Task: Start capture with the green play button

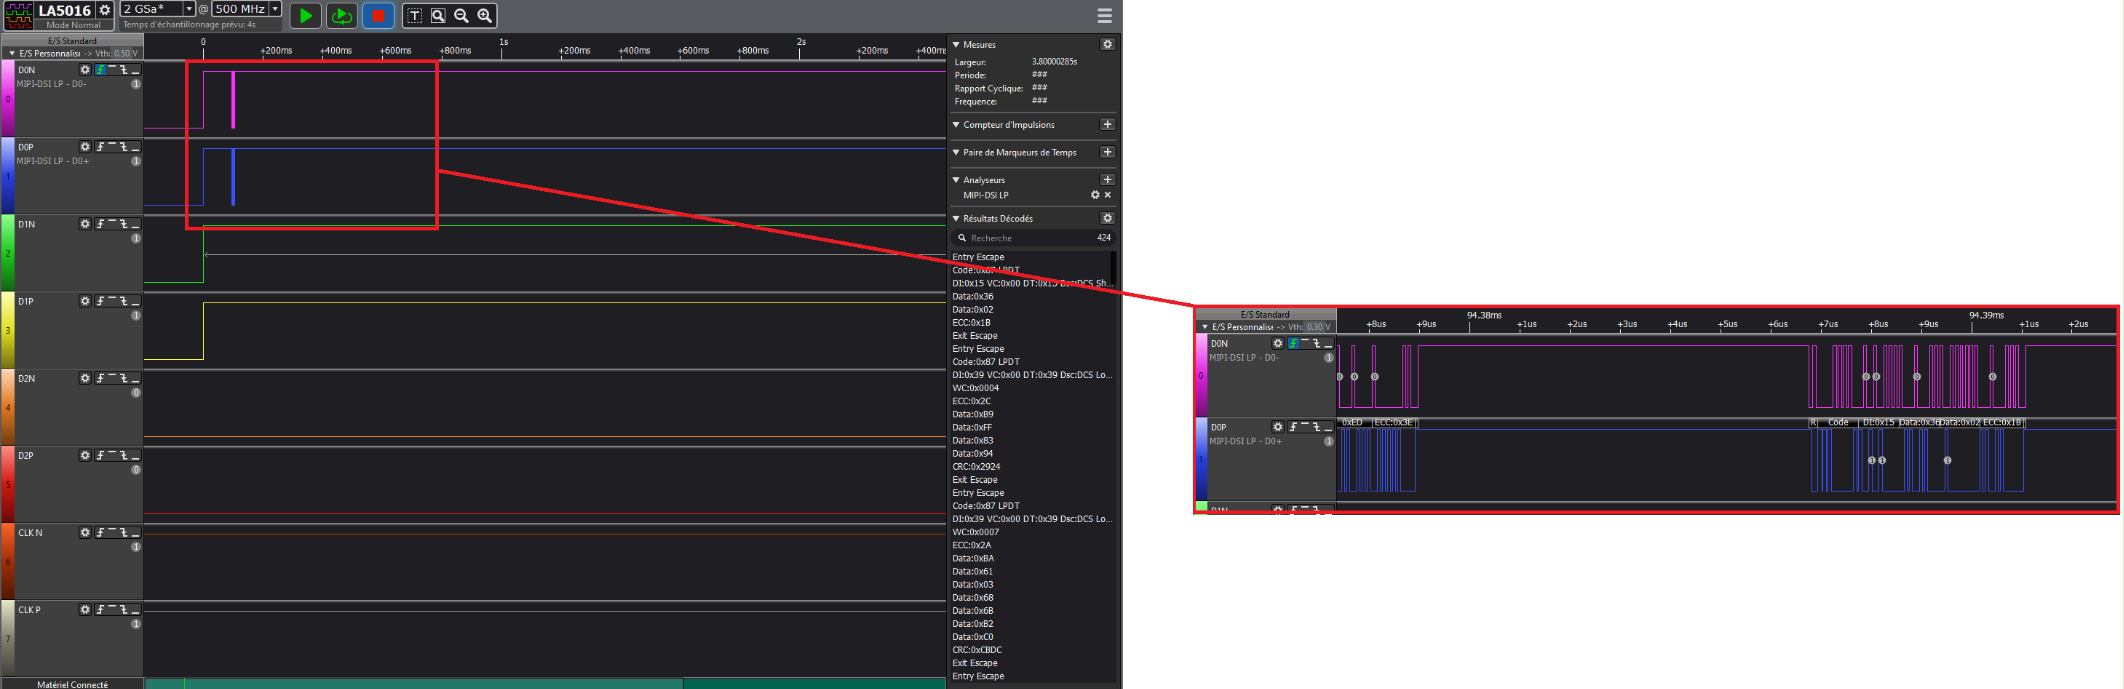Action: (x=306, y=15)
